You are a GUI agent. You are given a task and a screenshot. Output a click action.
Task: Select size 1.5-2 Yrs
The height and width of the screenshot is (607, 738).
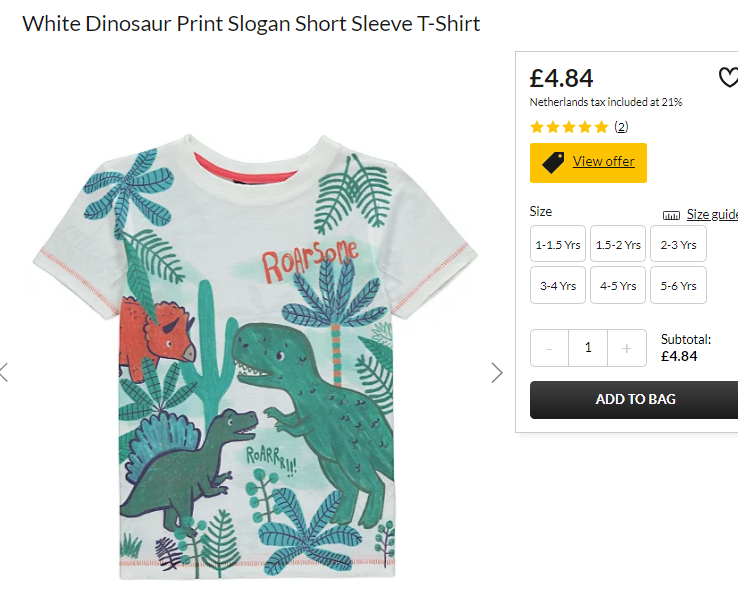click(x=618, y=244)
